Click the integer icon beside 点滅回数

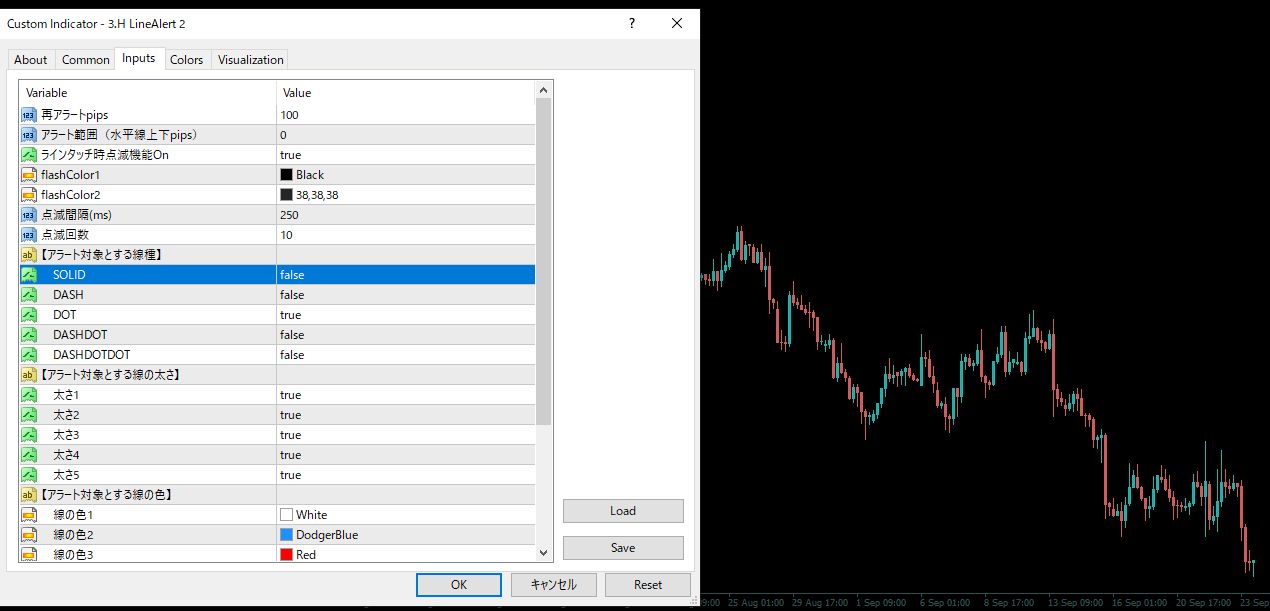tap(29, 235)
